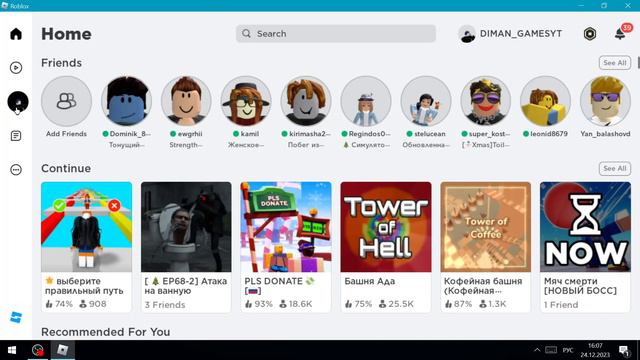Click ewgrhii's game status Strength
This screenshot has height=360, width=640.
point(186,145)
